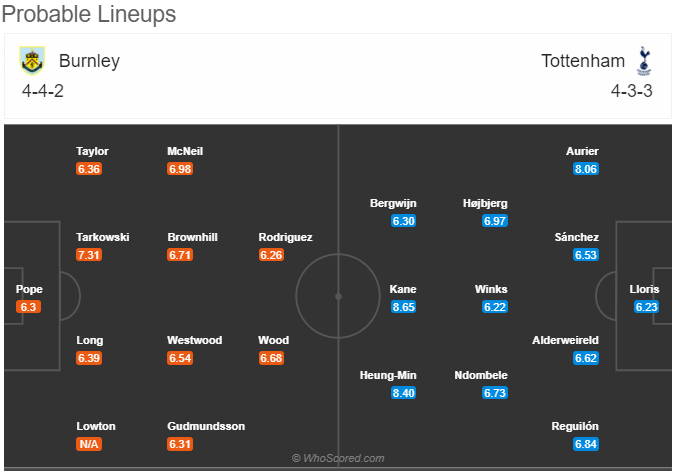Viewport: 677px width, 471px height.
Task: Select Lowton's N/A rating badge
Action: (x=89, y=444)
